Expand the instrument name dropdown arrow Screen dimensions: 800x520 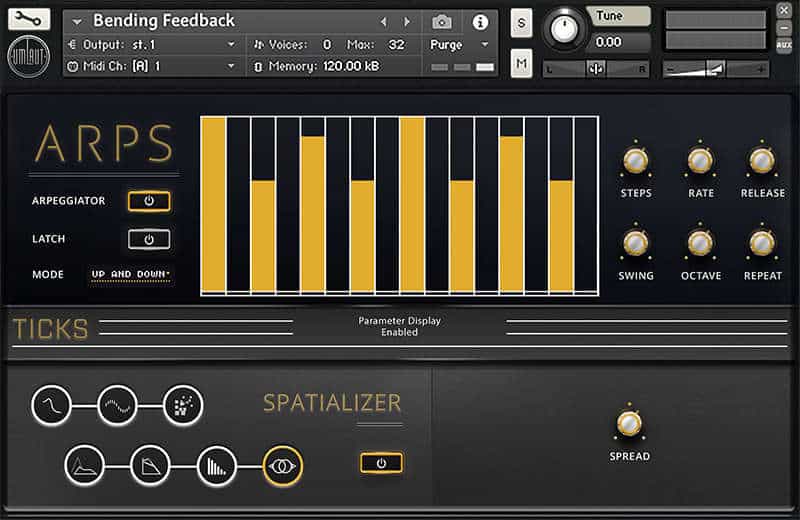point(77,22)
